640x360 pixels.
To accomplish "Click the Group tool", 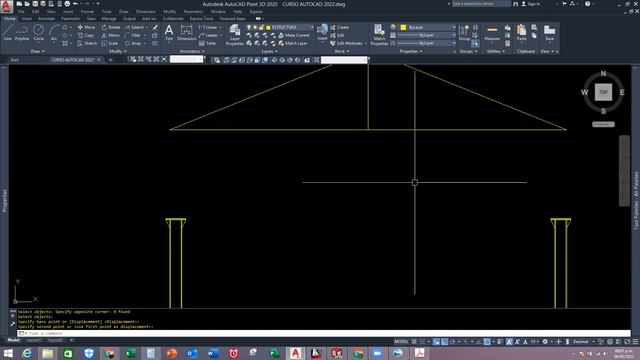I will coord(464,32).
